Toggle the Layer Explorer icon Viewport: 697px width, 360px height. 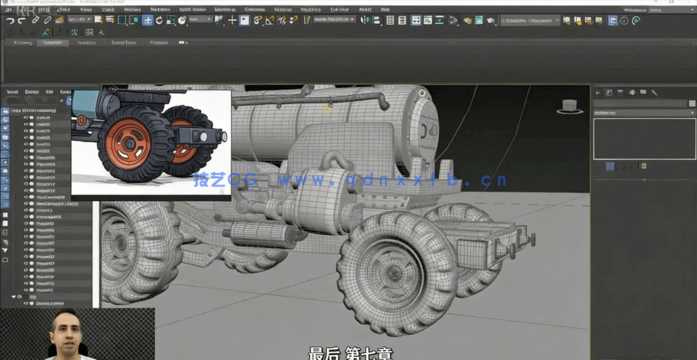[402, 20]
